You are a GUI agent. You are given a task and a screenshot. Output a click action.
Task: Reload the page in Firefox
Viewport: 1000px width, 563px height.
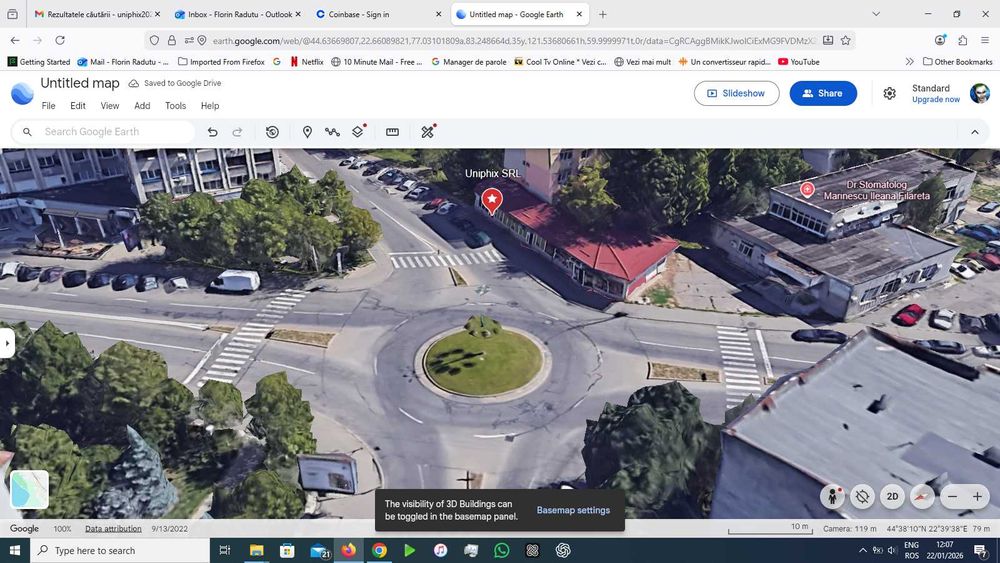pyautogui.click(x=60, y=40)
